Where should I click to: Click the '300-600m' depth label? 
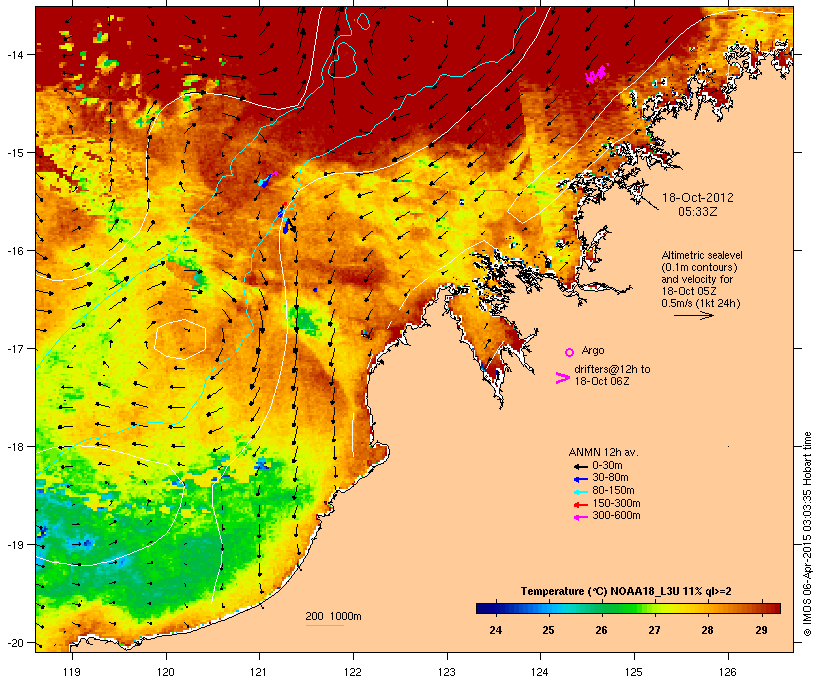(x=617, y=516)
